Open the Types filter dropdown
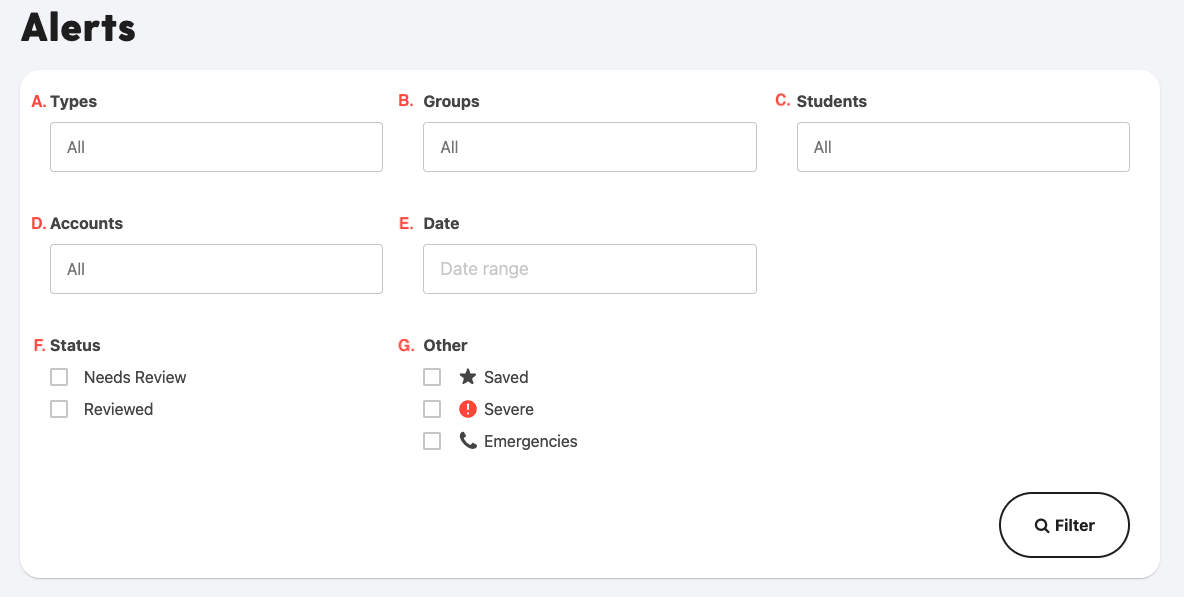The width and height of the screenshot is (1184, 597). click(216, 147)
